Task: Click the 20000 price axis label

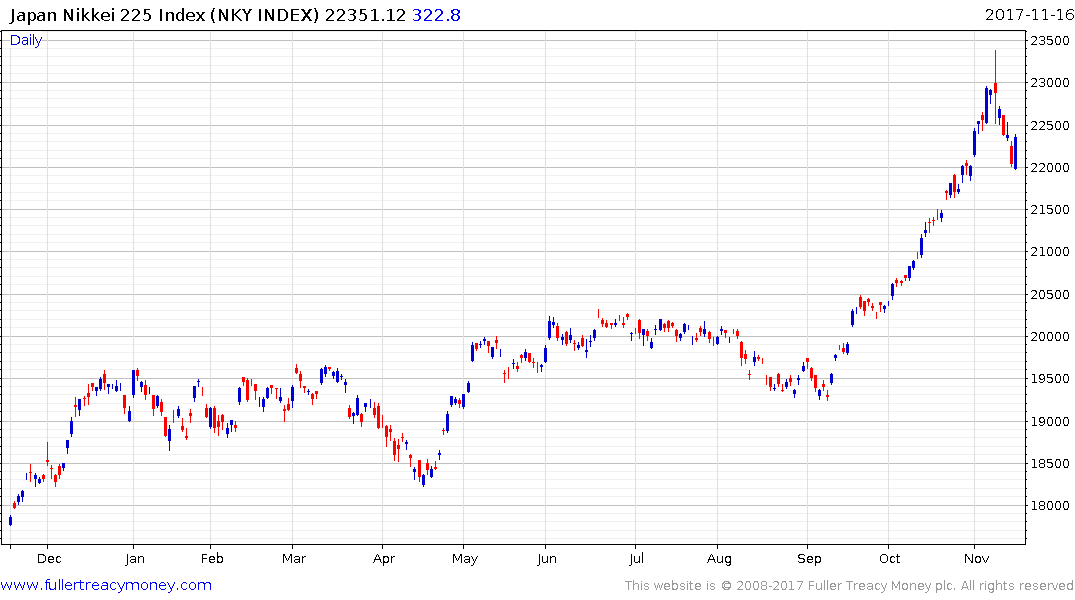Action: tap(1050, 337)
